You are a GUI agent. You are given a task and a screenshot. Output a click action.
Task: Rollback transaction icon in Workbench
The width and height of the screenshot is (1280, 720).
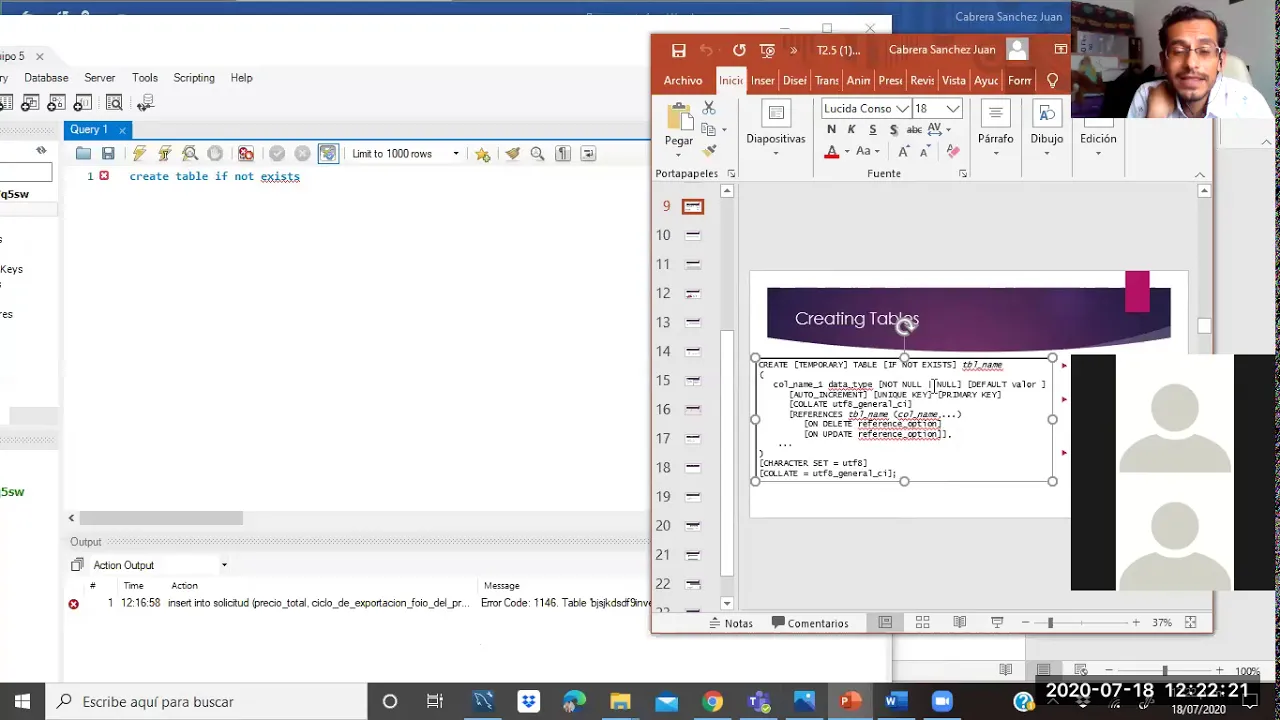coord(302,153)
